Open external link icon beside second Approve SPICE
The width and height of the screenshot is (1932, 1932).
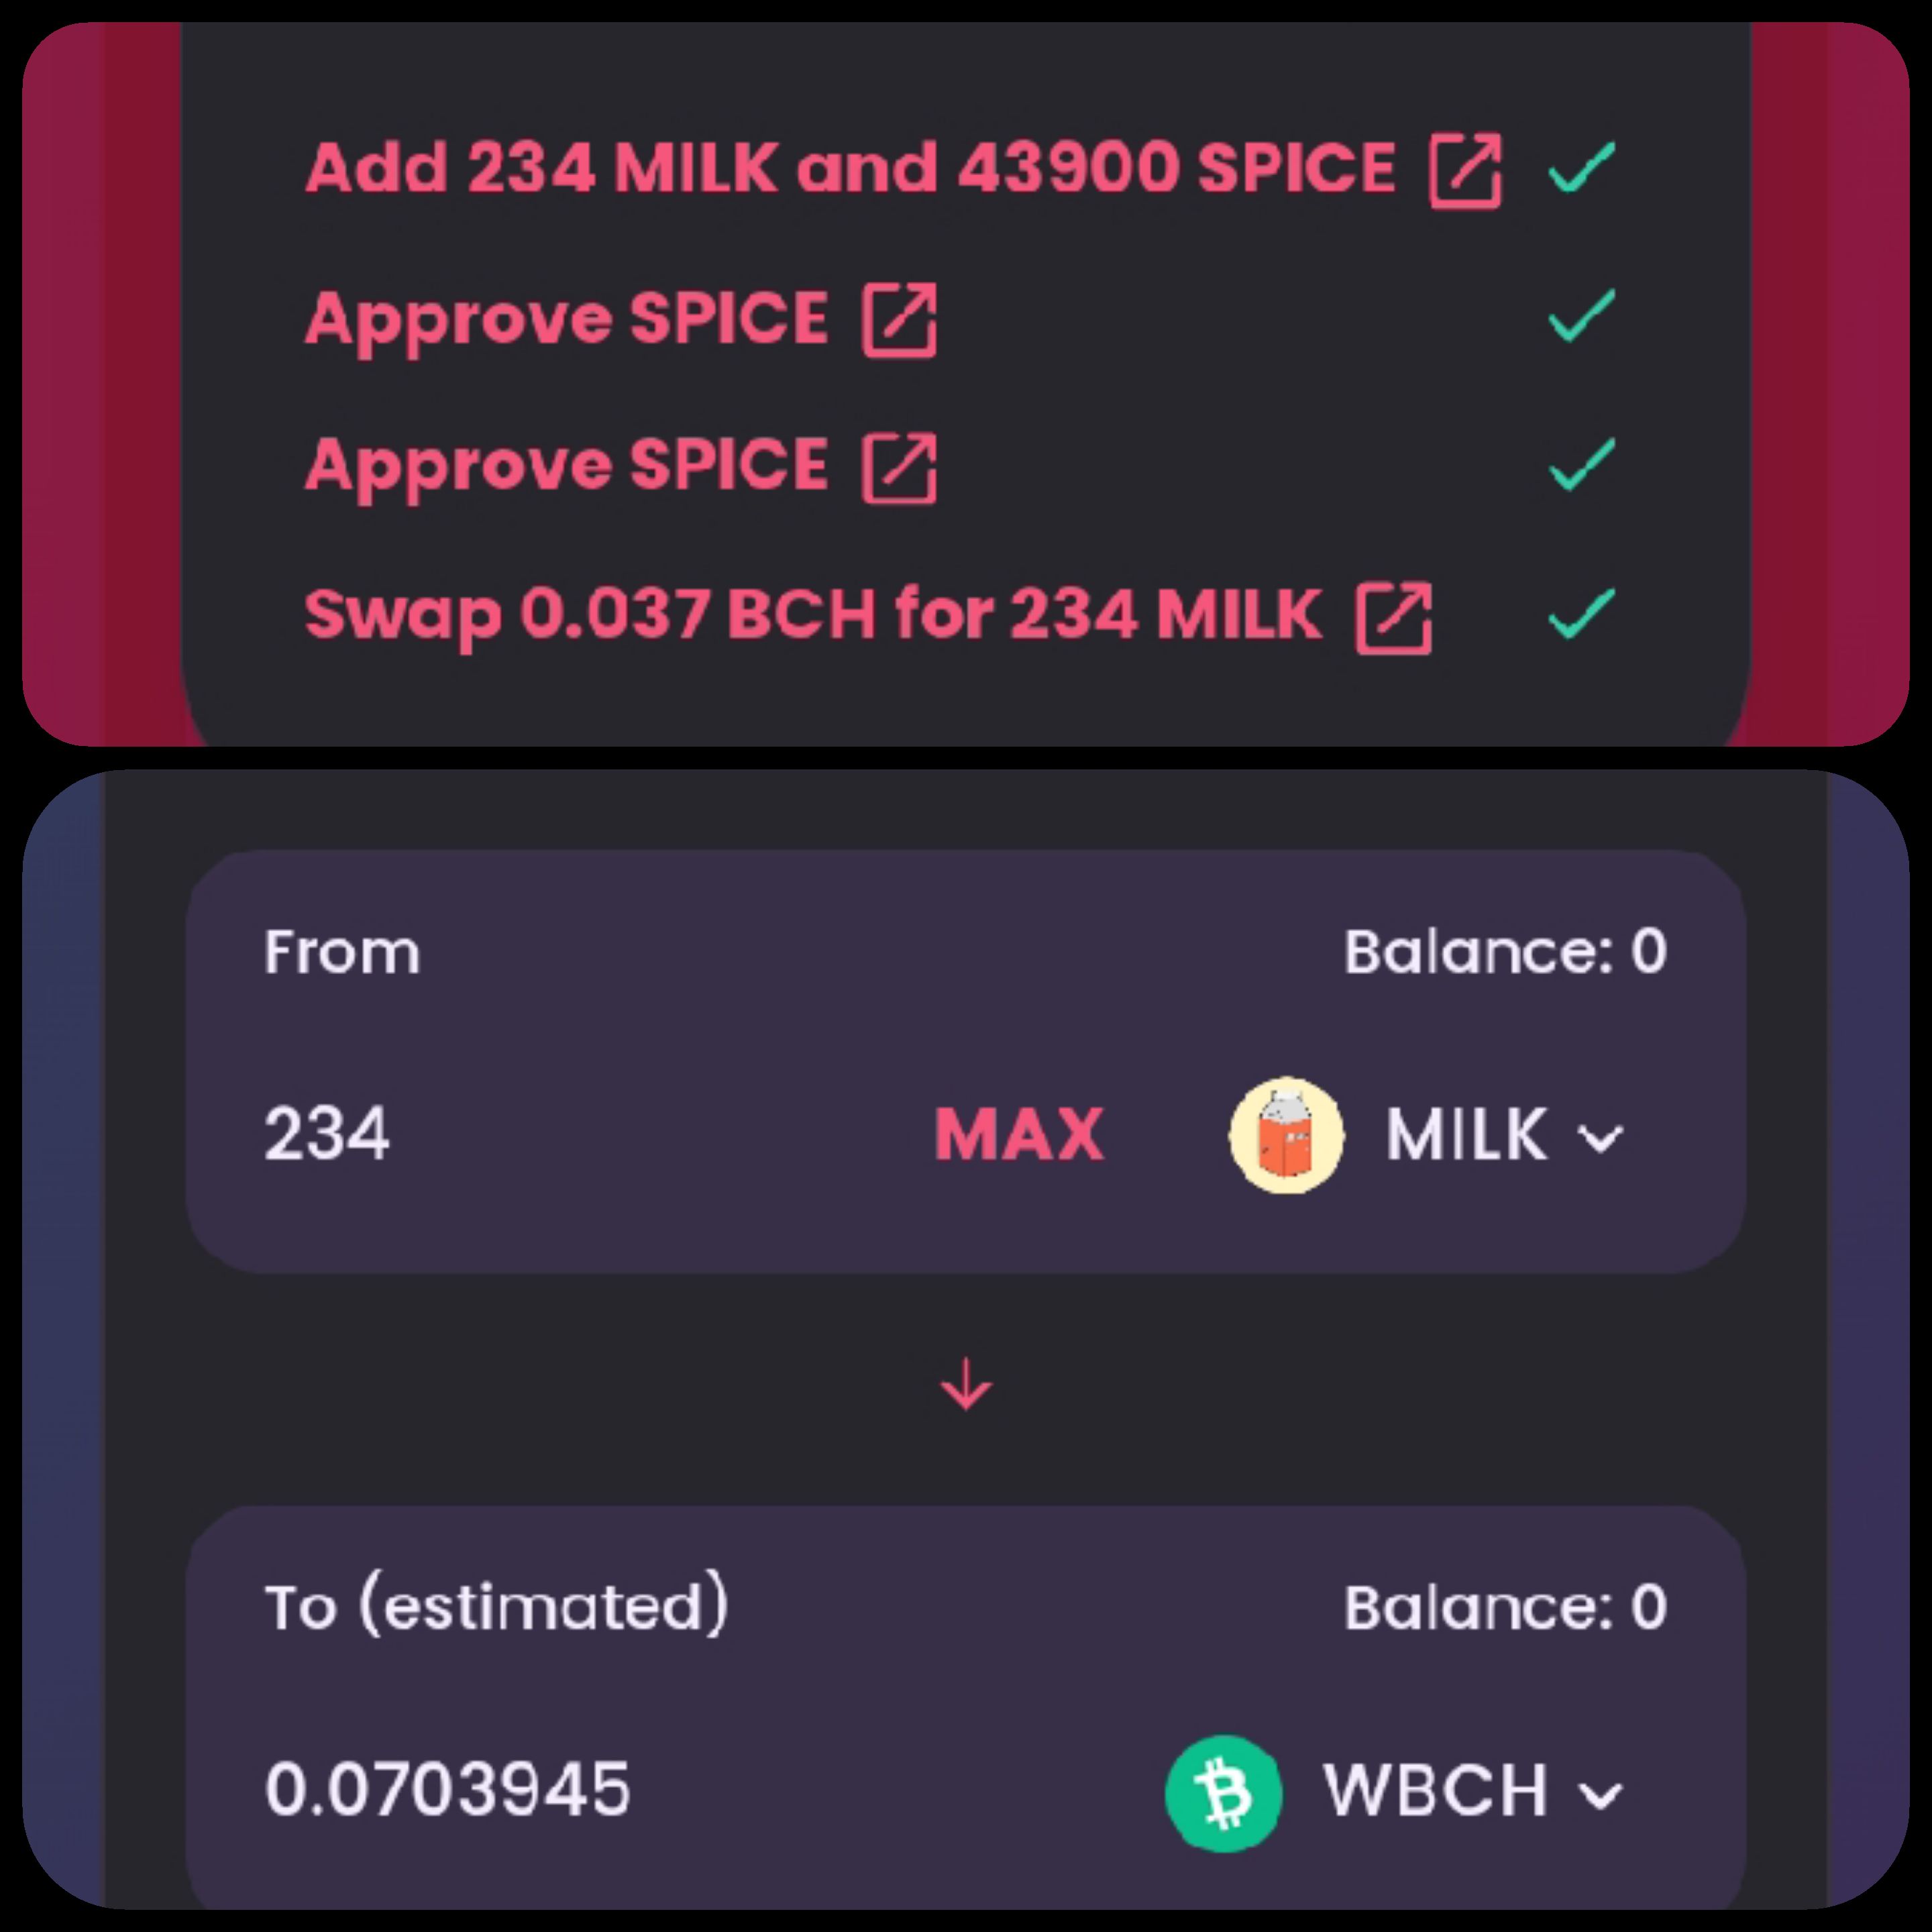900,468
